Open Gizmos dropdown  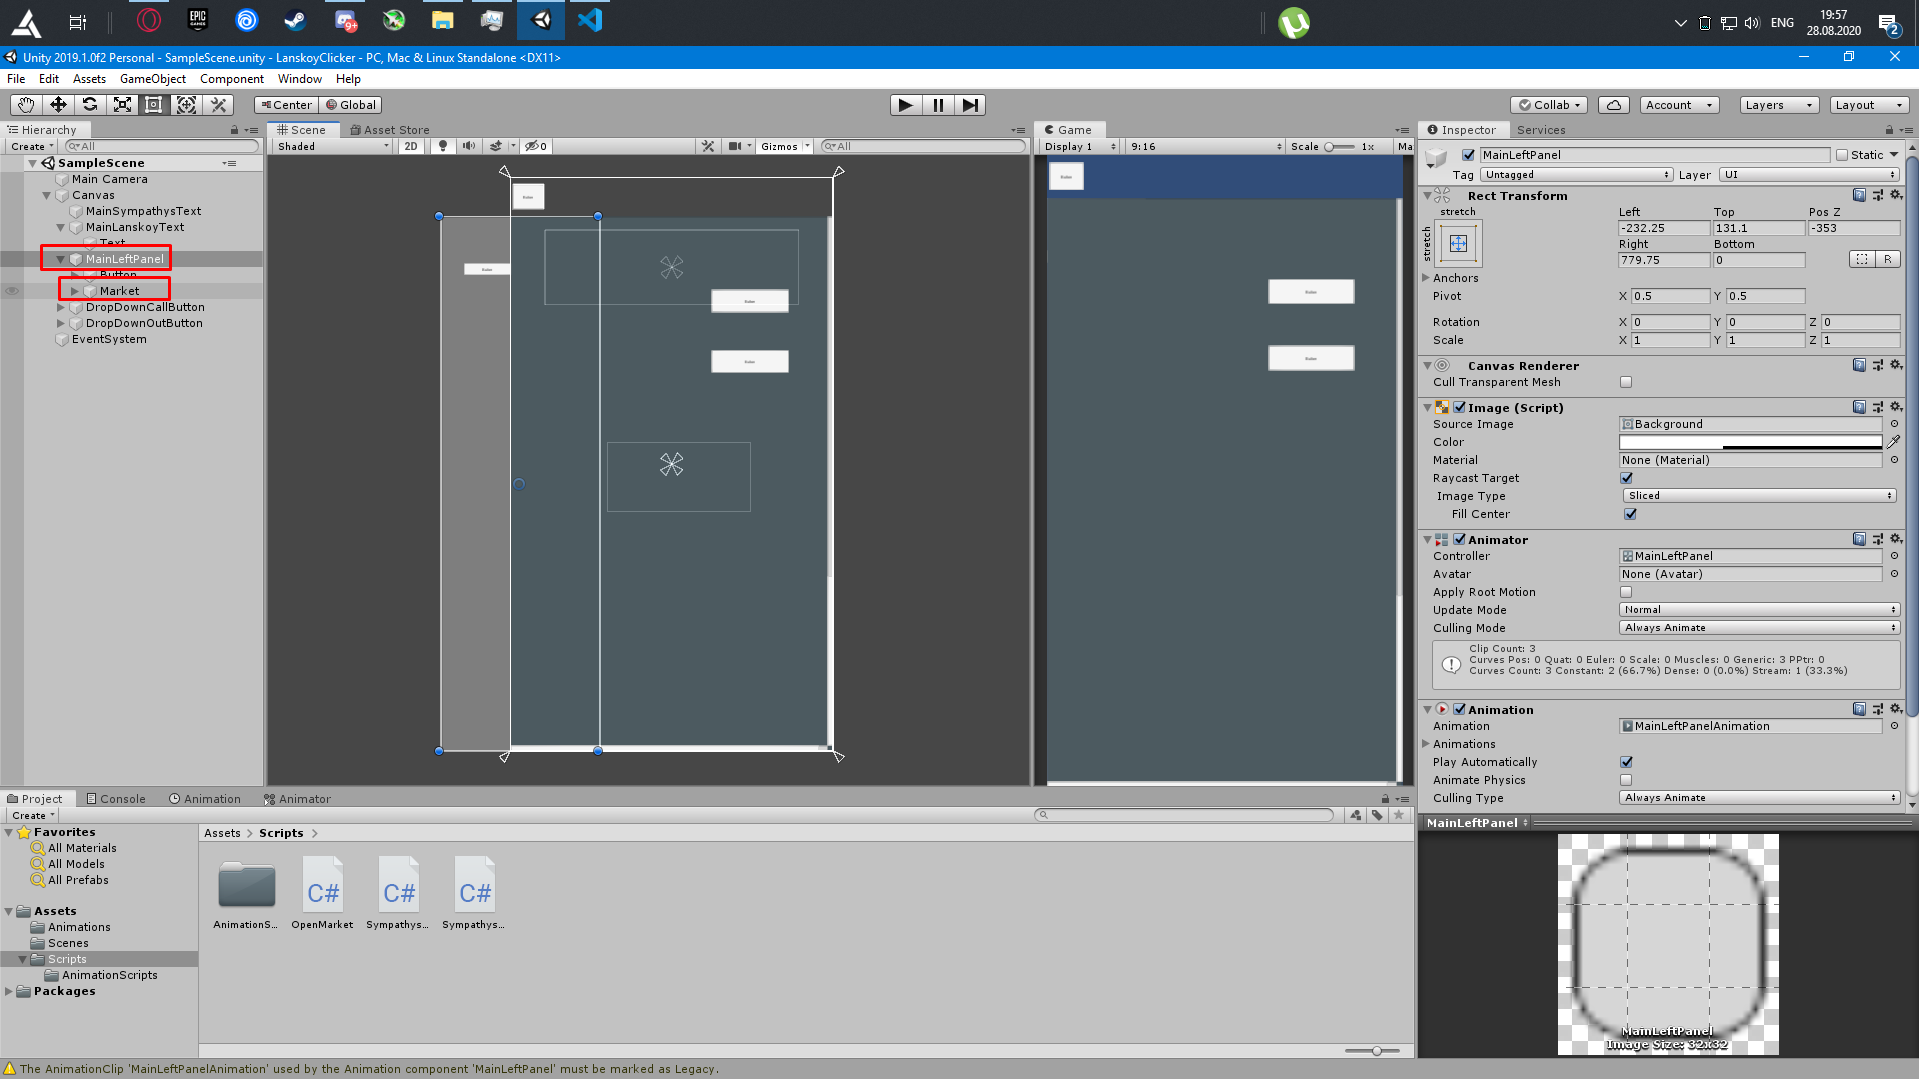coord(785,146)
